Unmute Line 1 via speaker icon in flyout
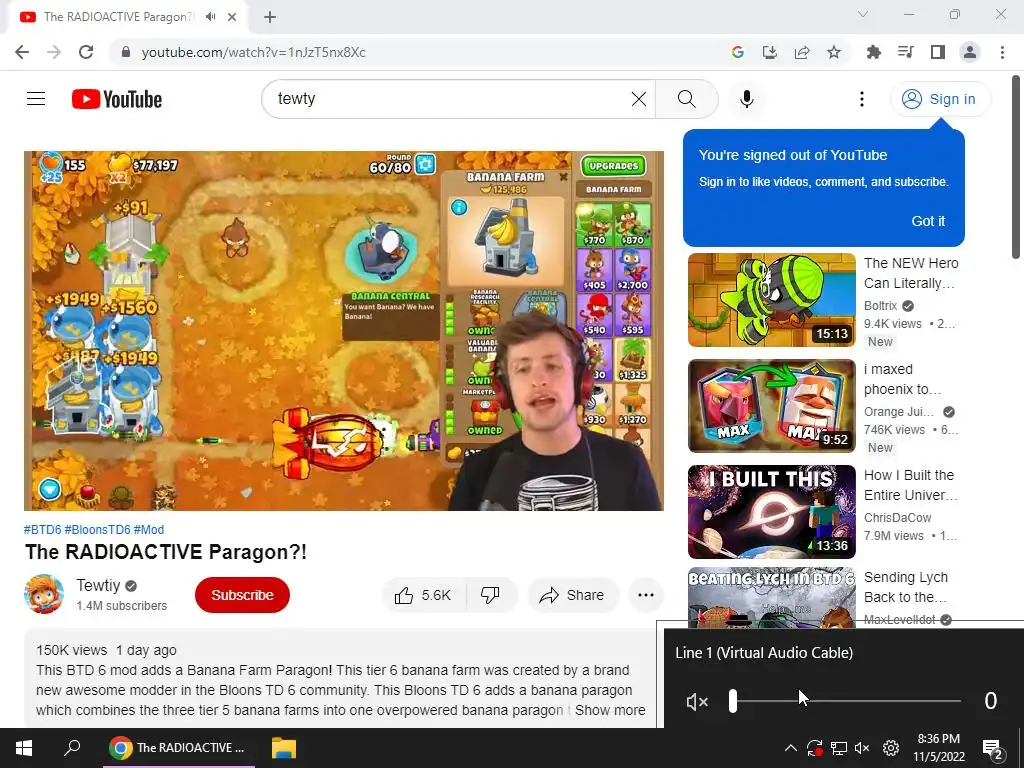Image resolution: width=1024 pixels, height=768 pixels. (697, 701)
